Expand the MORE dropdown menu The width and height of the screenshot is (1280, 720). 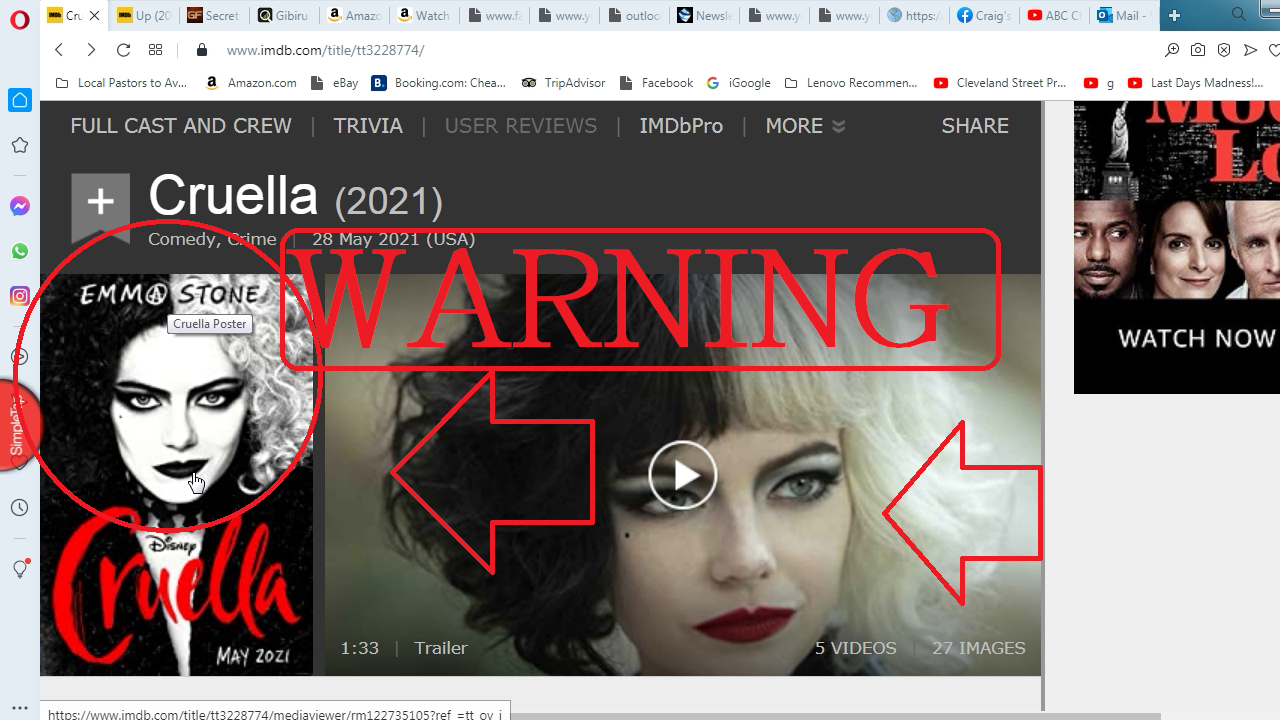805,126
